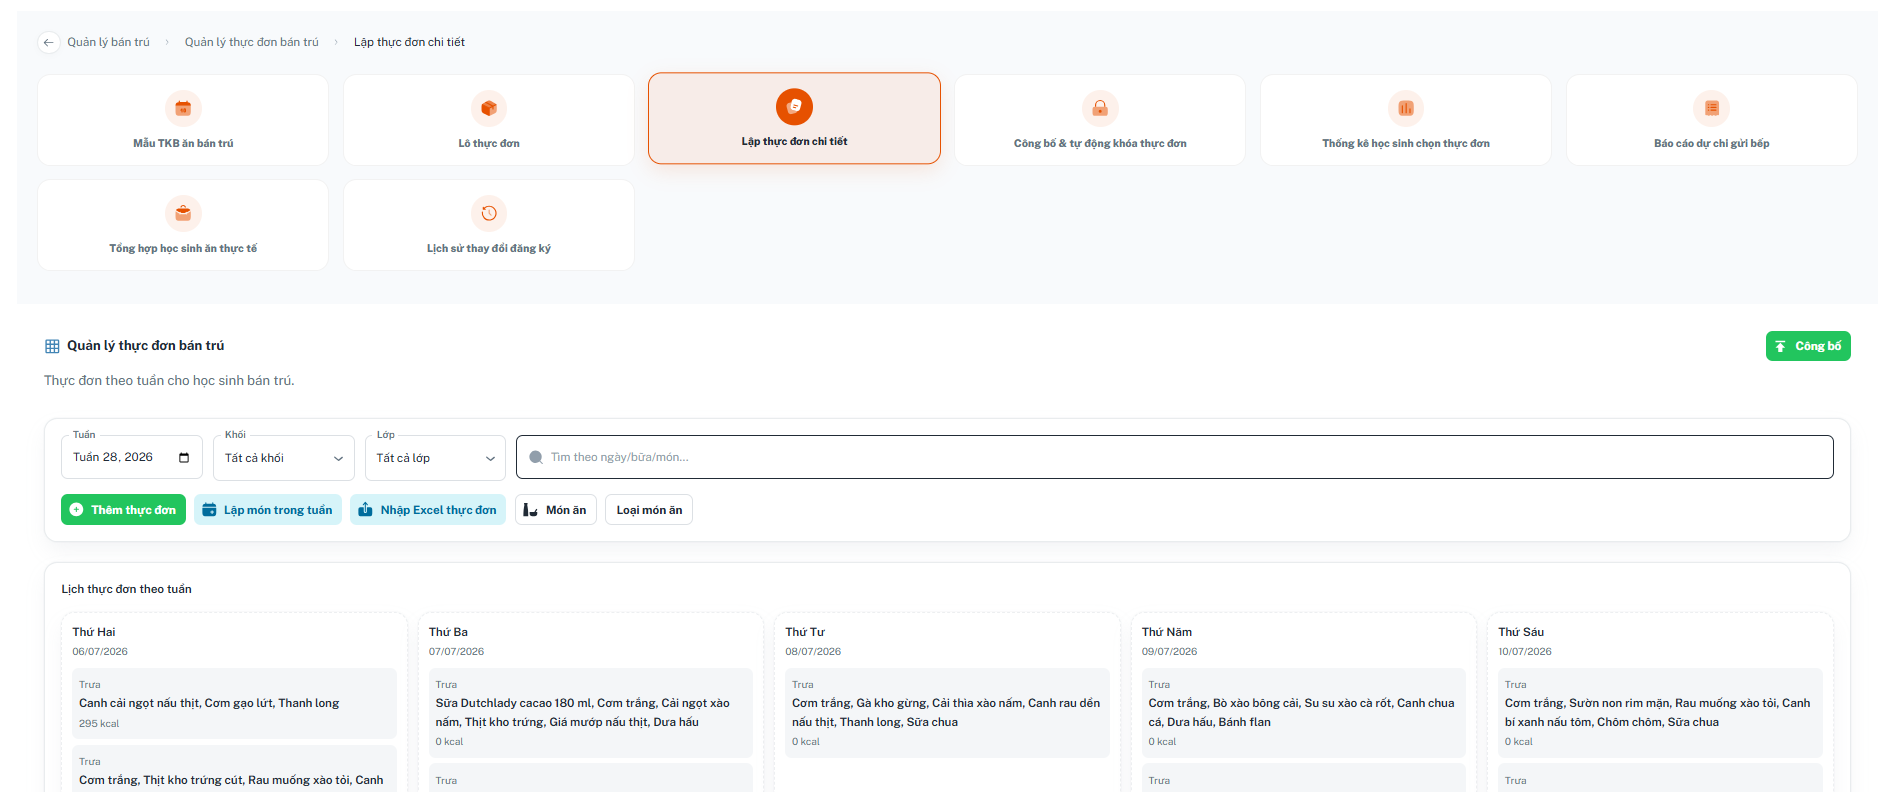1898x792 pixels.
Task: Click the green Công bố button
Action: pyautogui.click(x=1808, y=346)
